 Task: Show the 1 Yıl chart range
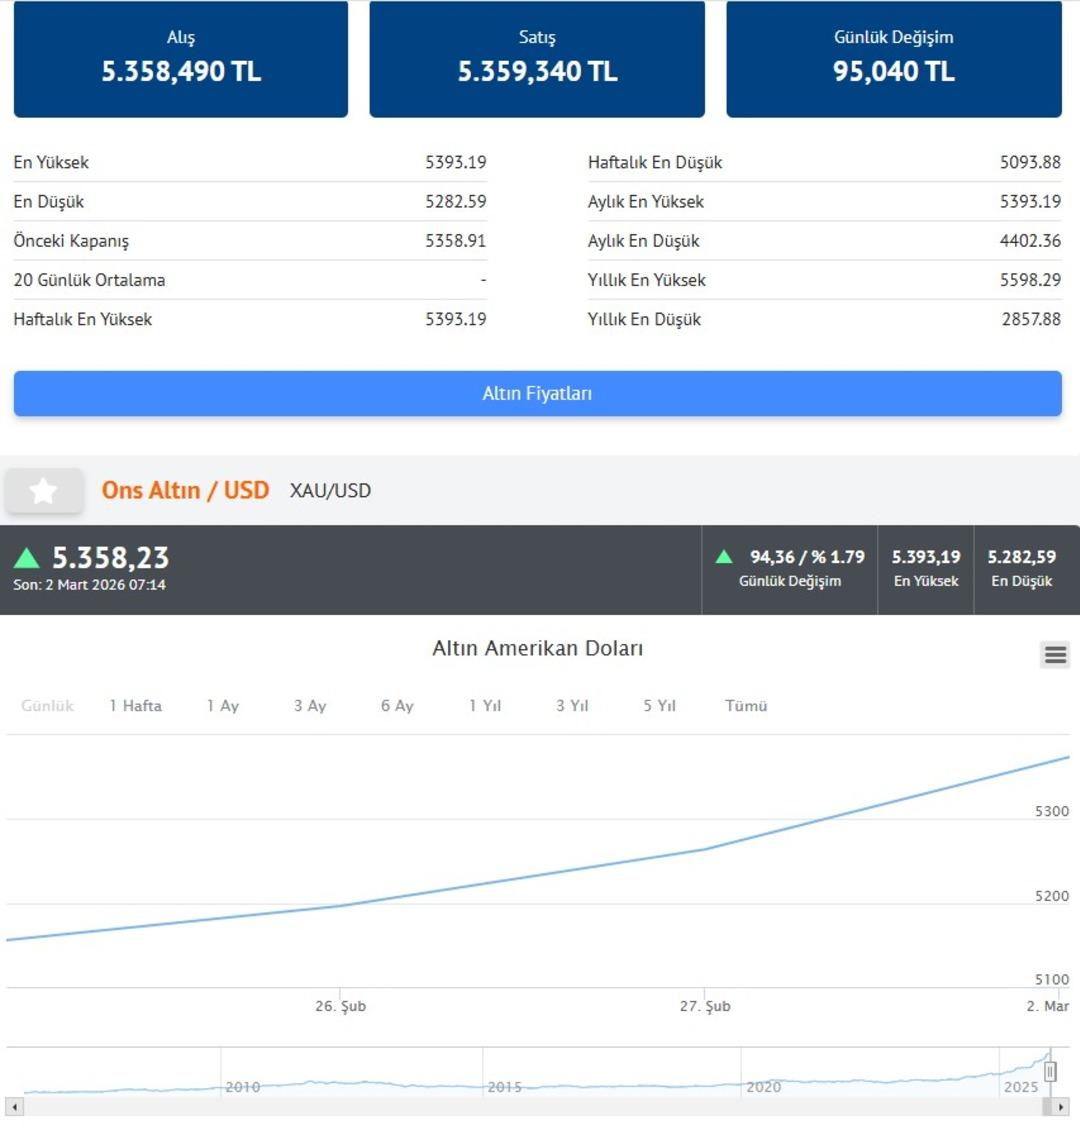[485, 706]
